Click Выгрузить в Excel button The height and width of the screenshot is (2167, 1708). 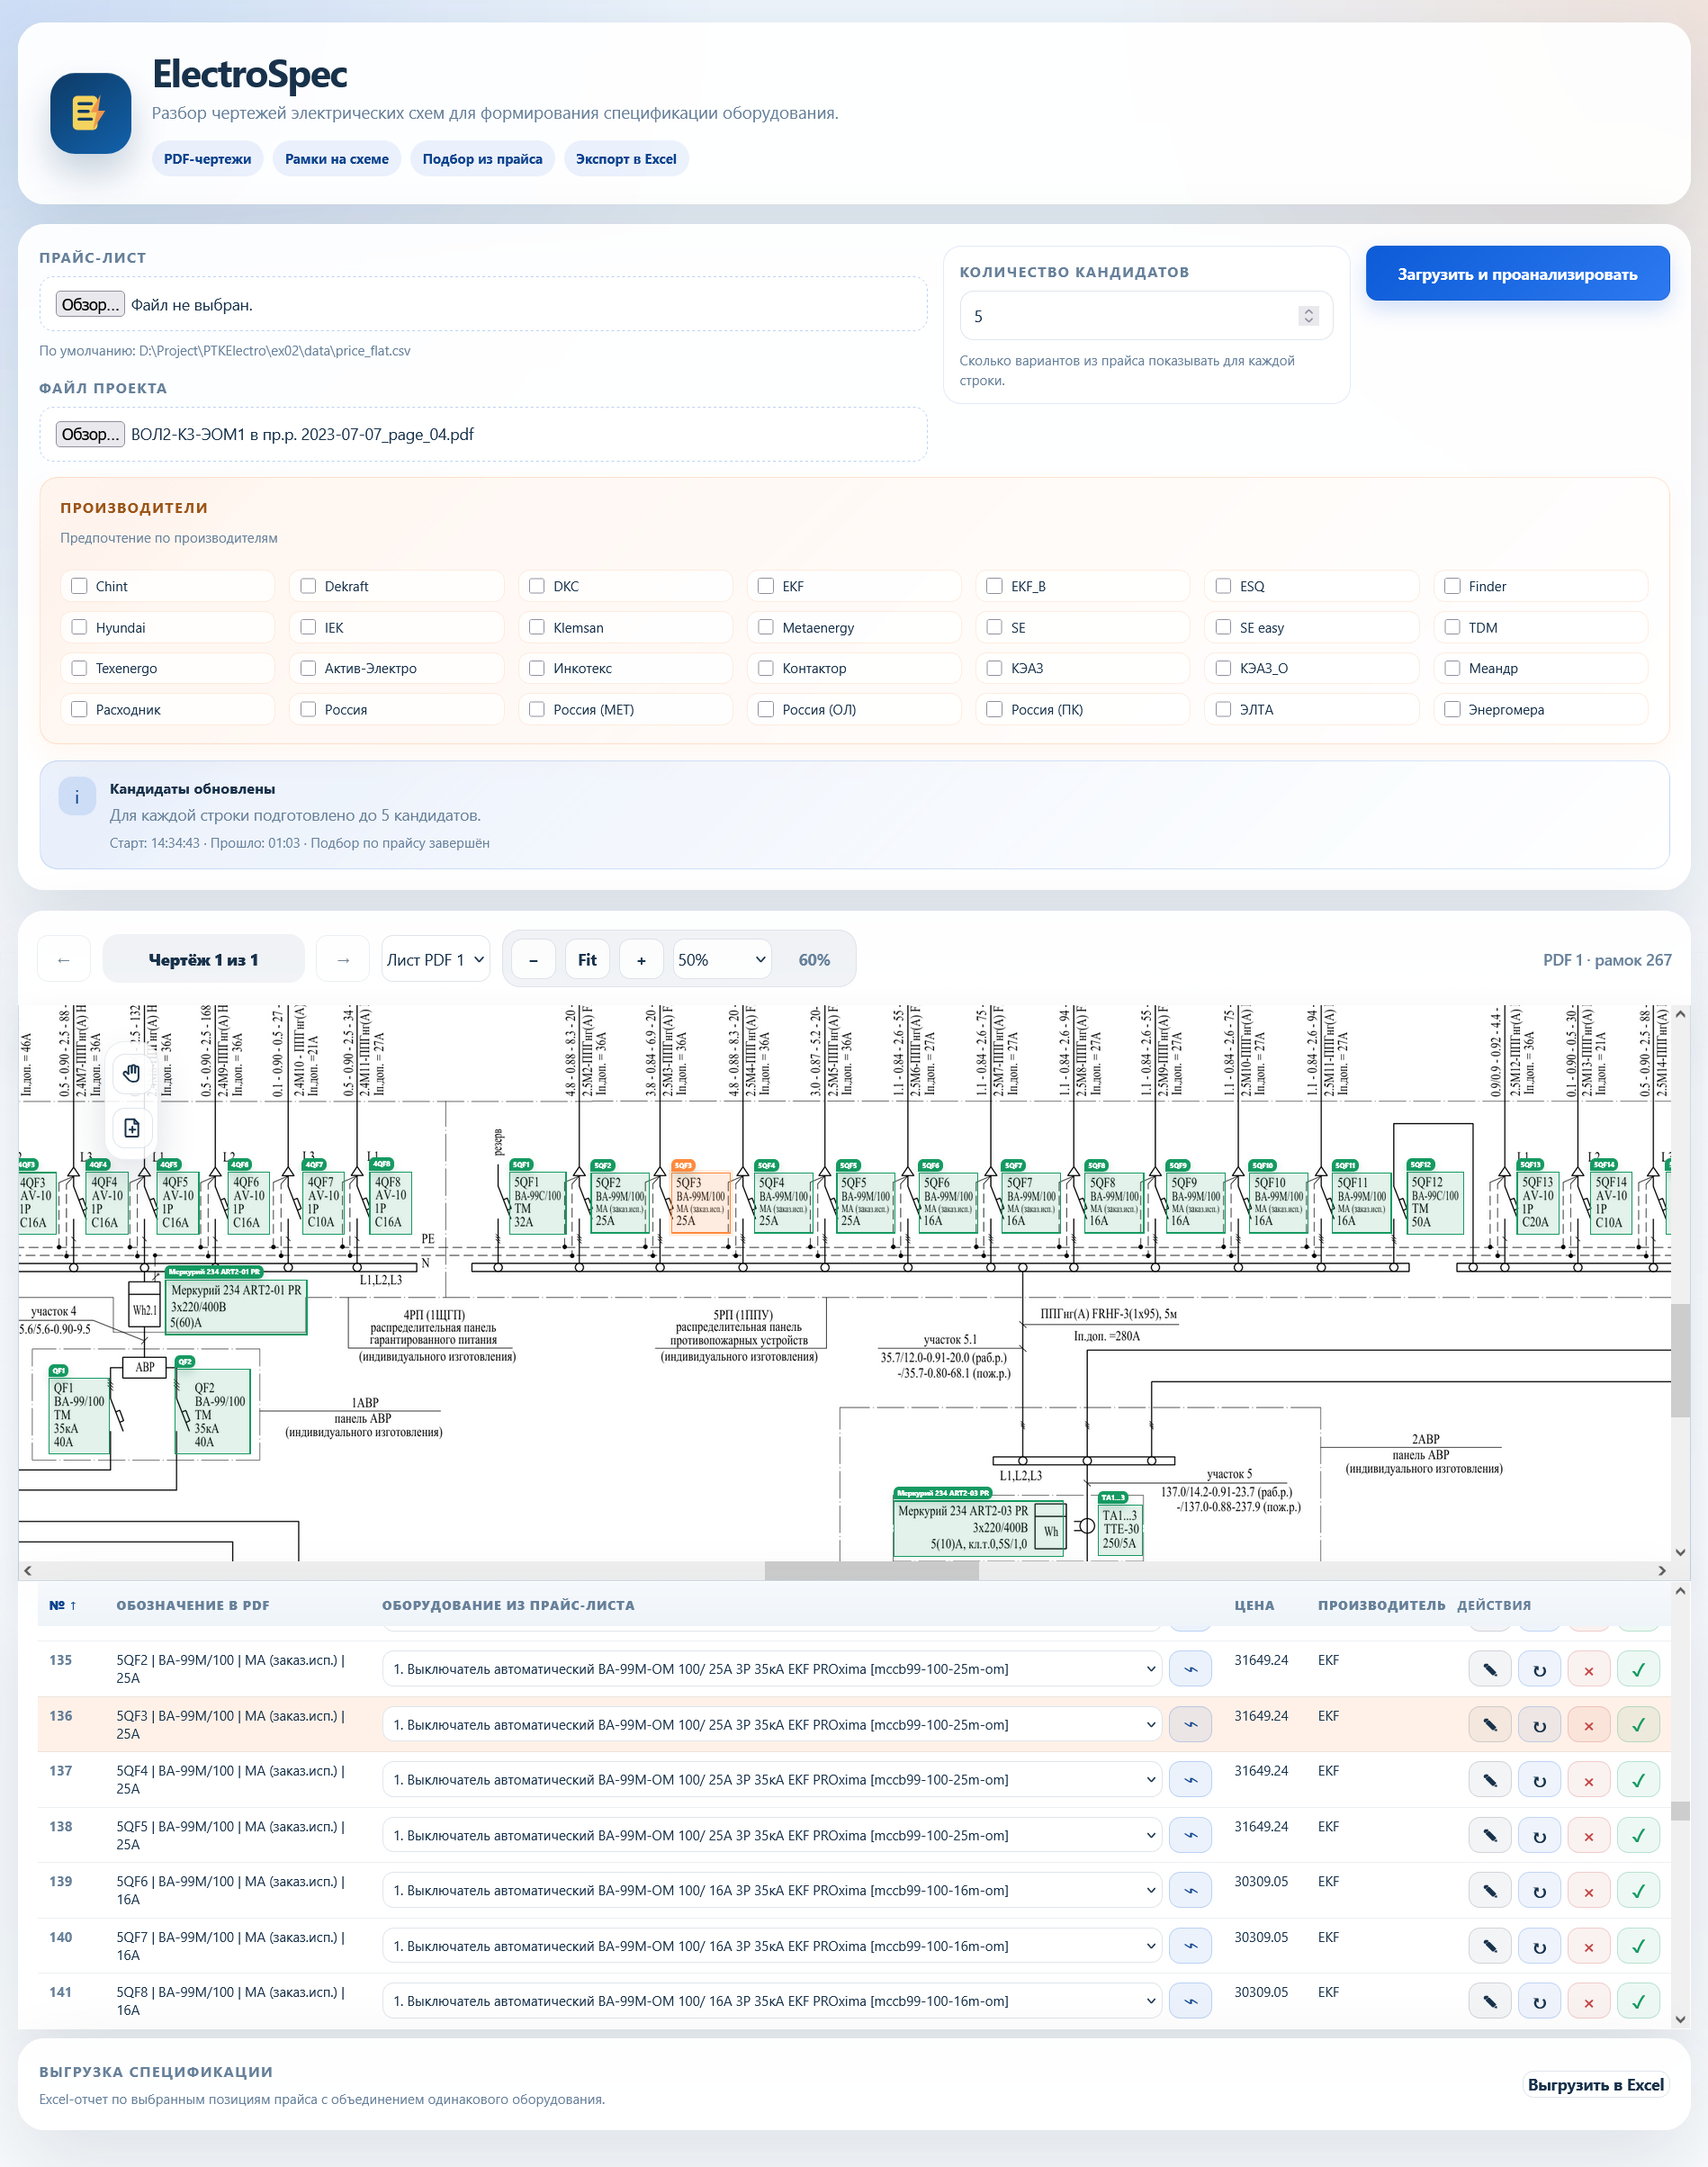(x=1595, y=2085)
